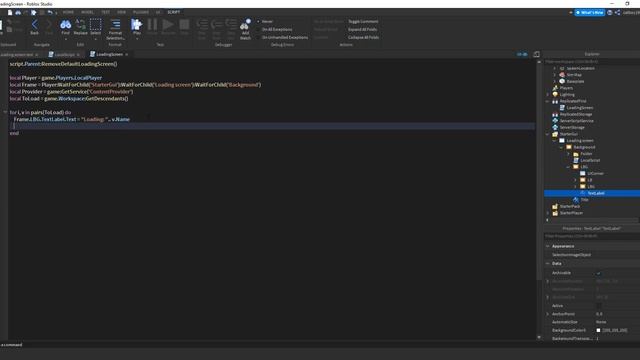The height and width of the screenshot is (360, 640).
Task: Select Baseplate in Explorer
Action: coord(575,81)
